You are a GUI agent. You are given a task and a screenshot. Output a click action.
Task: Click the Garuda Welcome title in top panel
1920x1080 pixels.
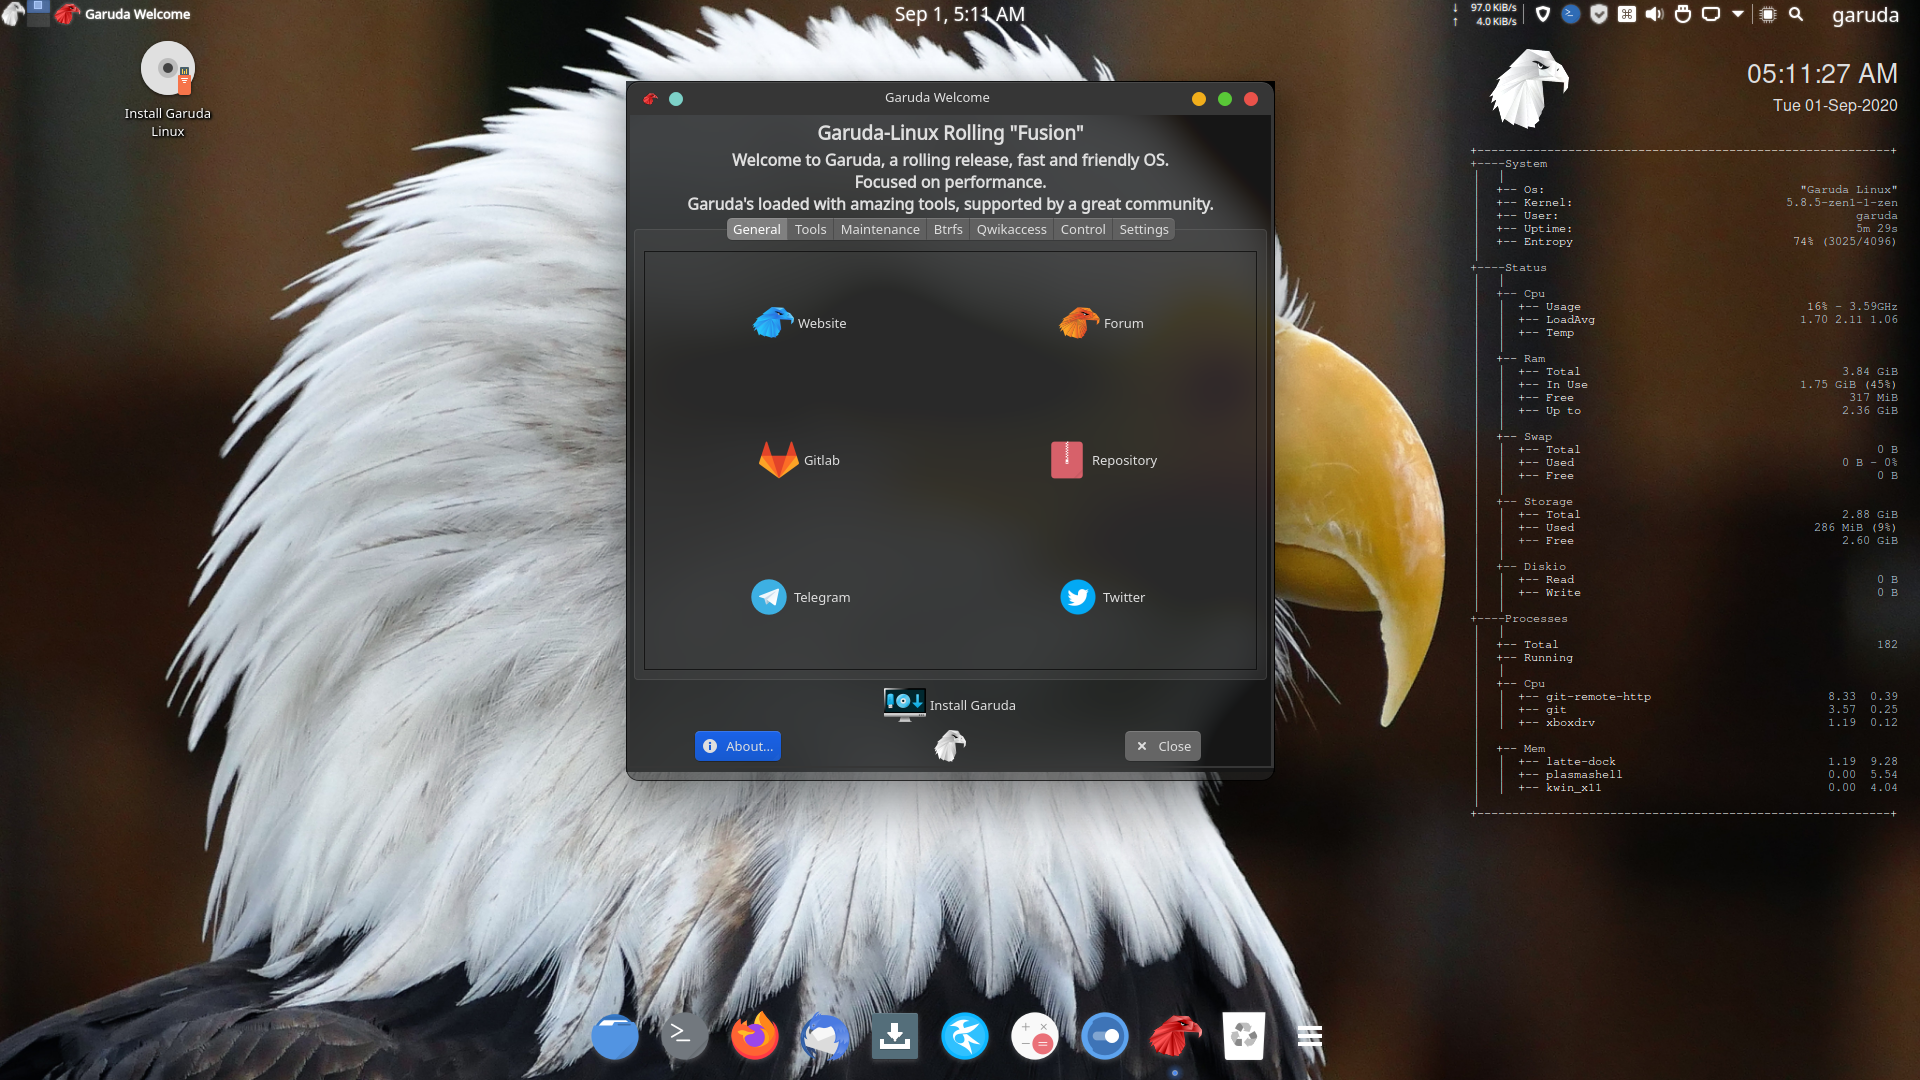[x=137, y=14]
